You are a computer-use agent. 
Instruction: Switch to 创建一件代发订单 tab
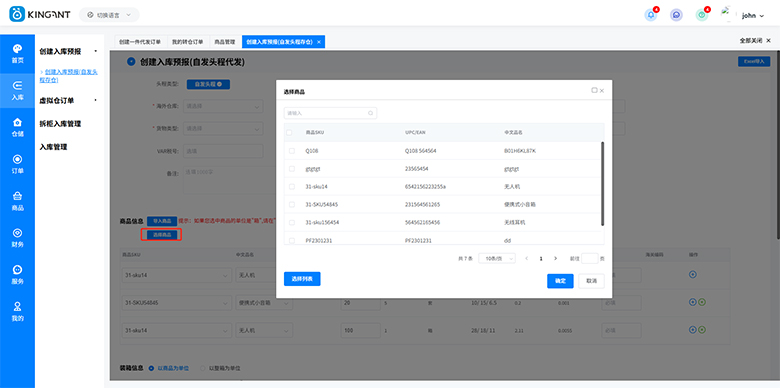click(140, 42)
